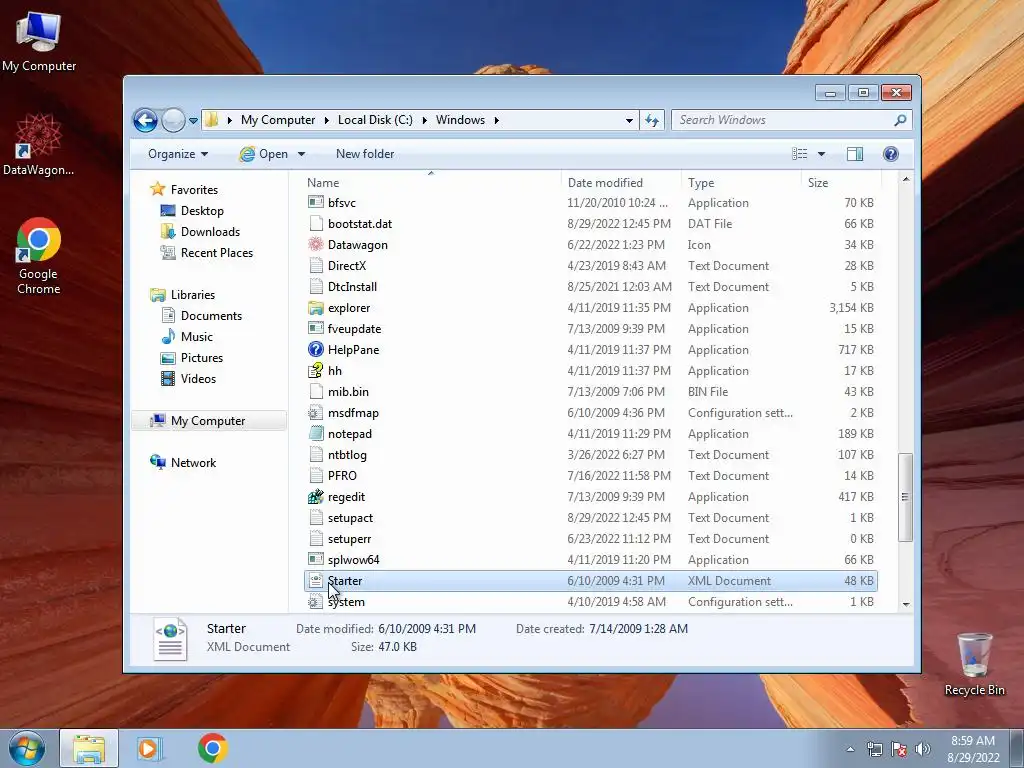Open the Videos library
Viewport: 1024px width, 768px height.
[198, 379]
